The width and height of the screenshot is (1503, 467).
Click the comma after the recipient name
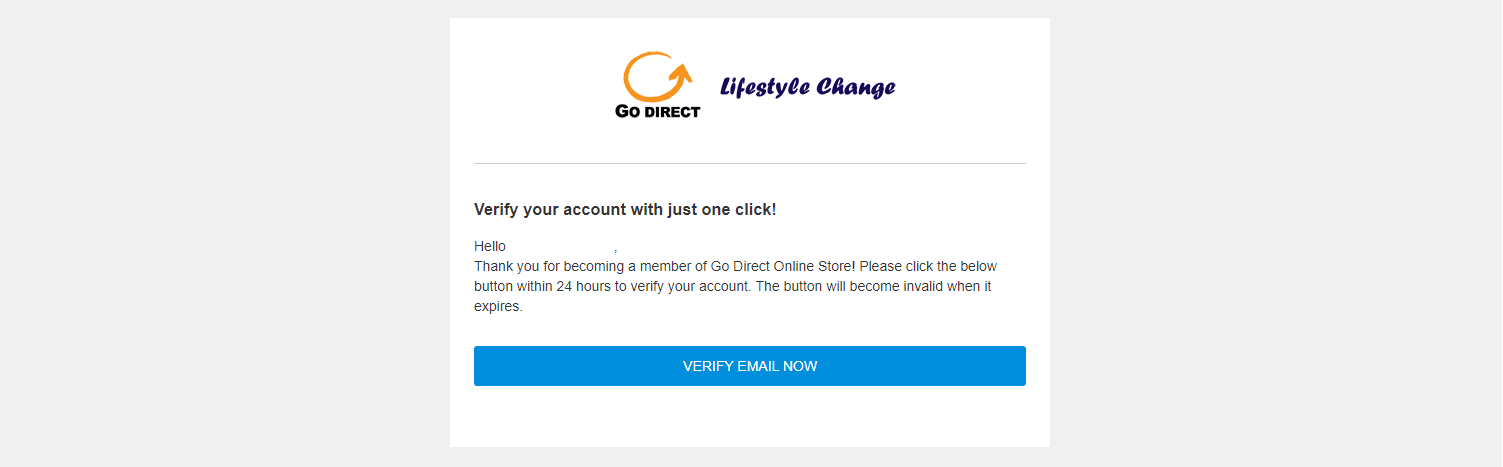tap(616, 248)
